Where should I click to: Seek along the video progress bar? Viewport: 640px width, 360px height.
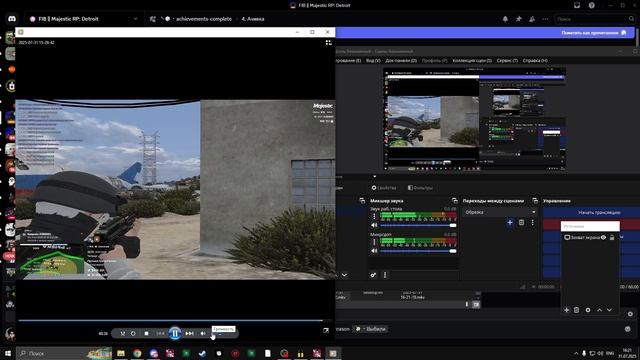171,320
